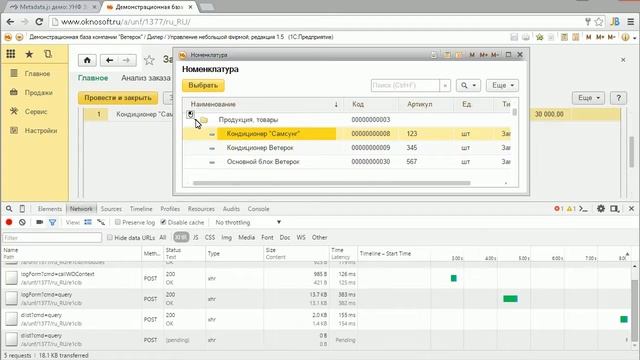
Task: Click the DevTools inspect magnifier icon
Action: point(9,209)
